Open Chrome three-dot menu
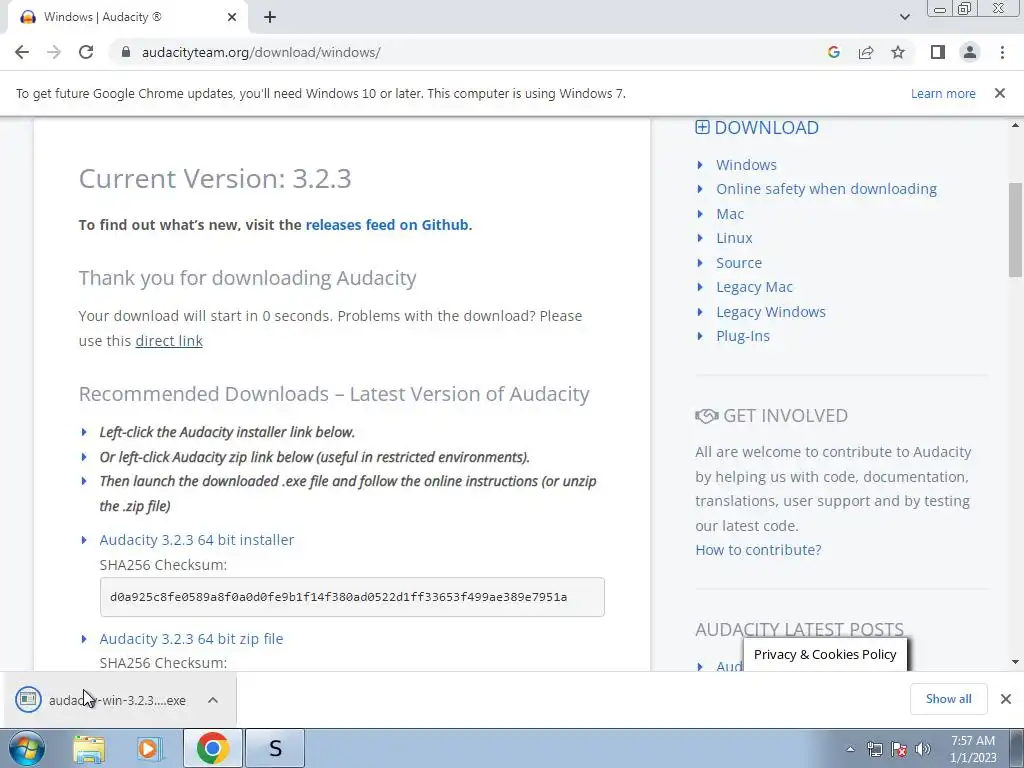This screenshot has width=1024, height=768. pyautogui.click(x=1002, y=52)
